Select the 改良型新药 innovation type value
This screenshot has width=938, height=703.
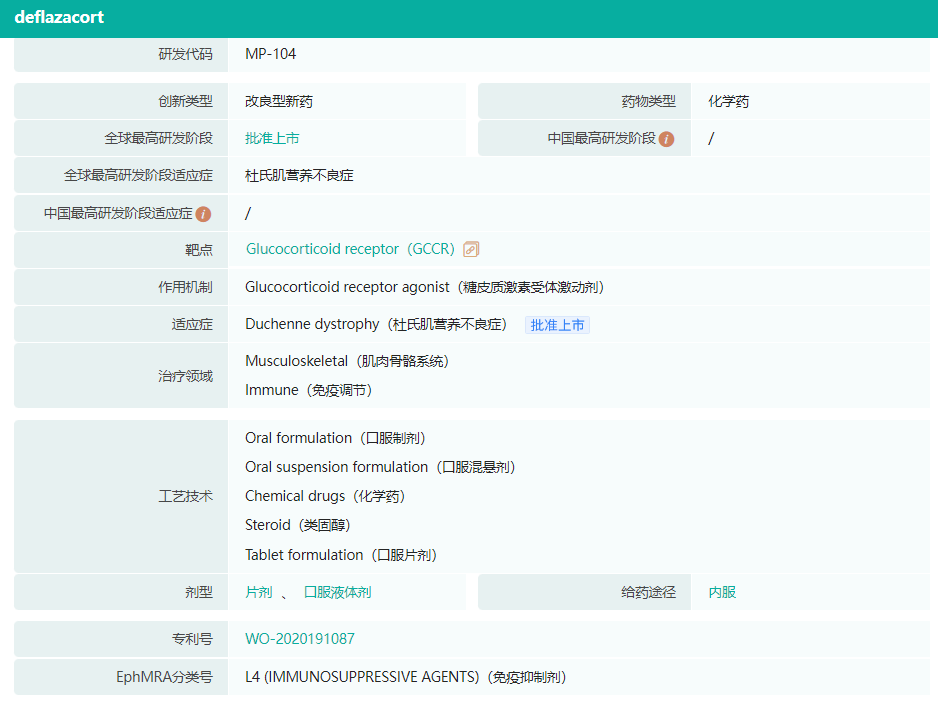[x=279, y=101]
